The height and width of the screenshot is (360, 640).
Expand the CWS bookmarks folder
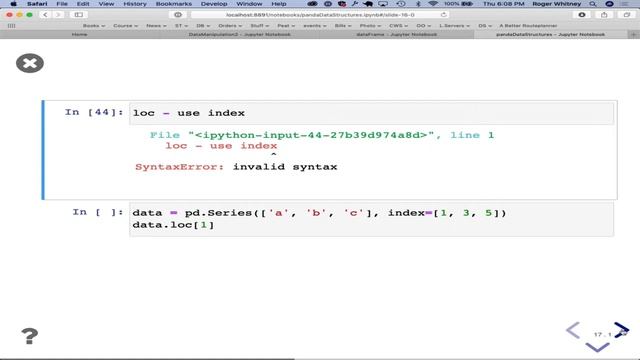pyautogui.click(x=398, y=26)
